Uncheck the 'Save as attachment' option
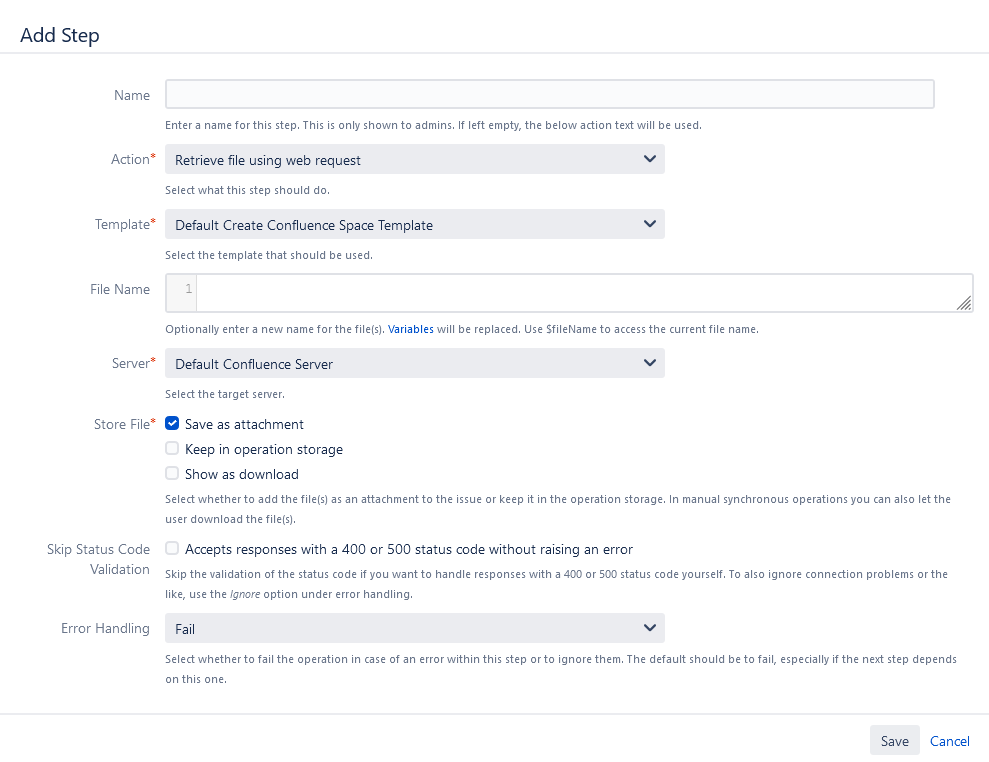Viewport: 989px width, 762px height. (171, 423)
